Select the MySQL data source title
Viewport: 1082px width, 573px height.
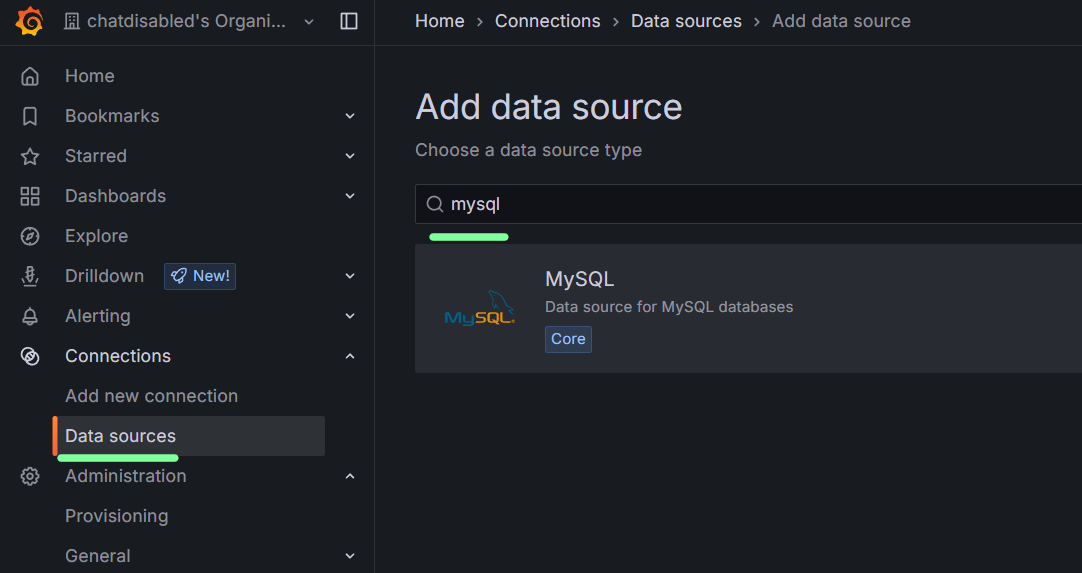point(580,279)
